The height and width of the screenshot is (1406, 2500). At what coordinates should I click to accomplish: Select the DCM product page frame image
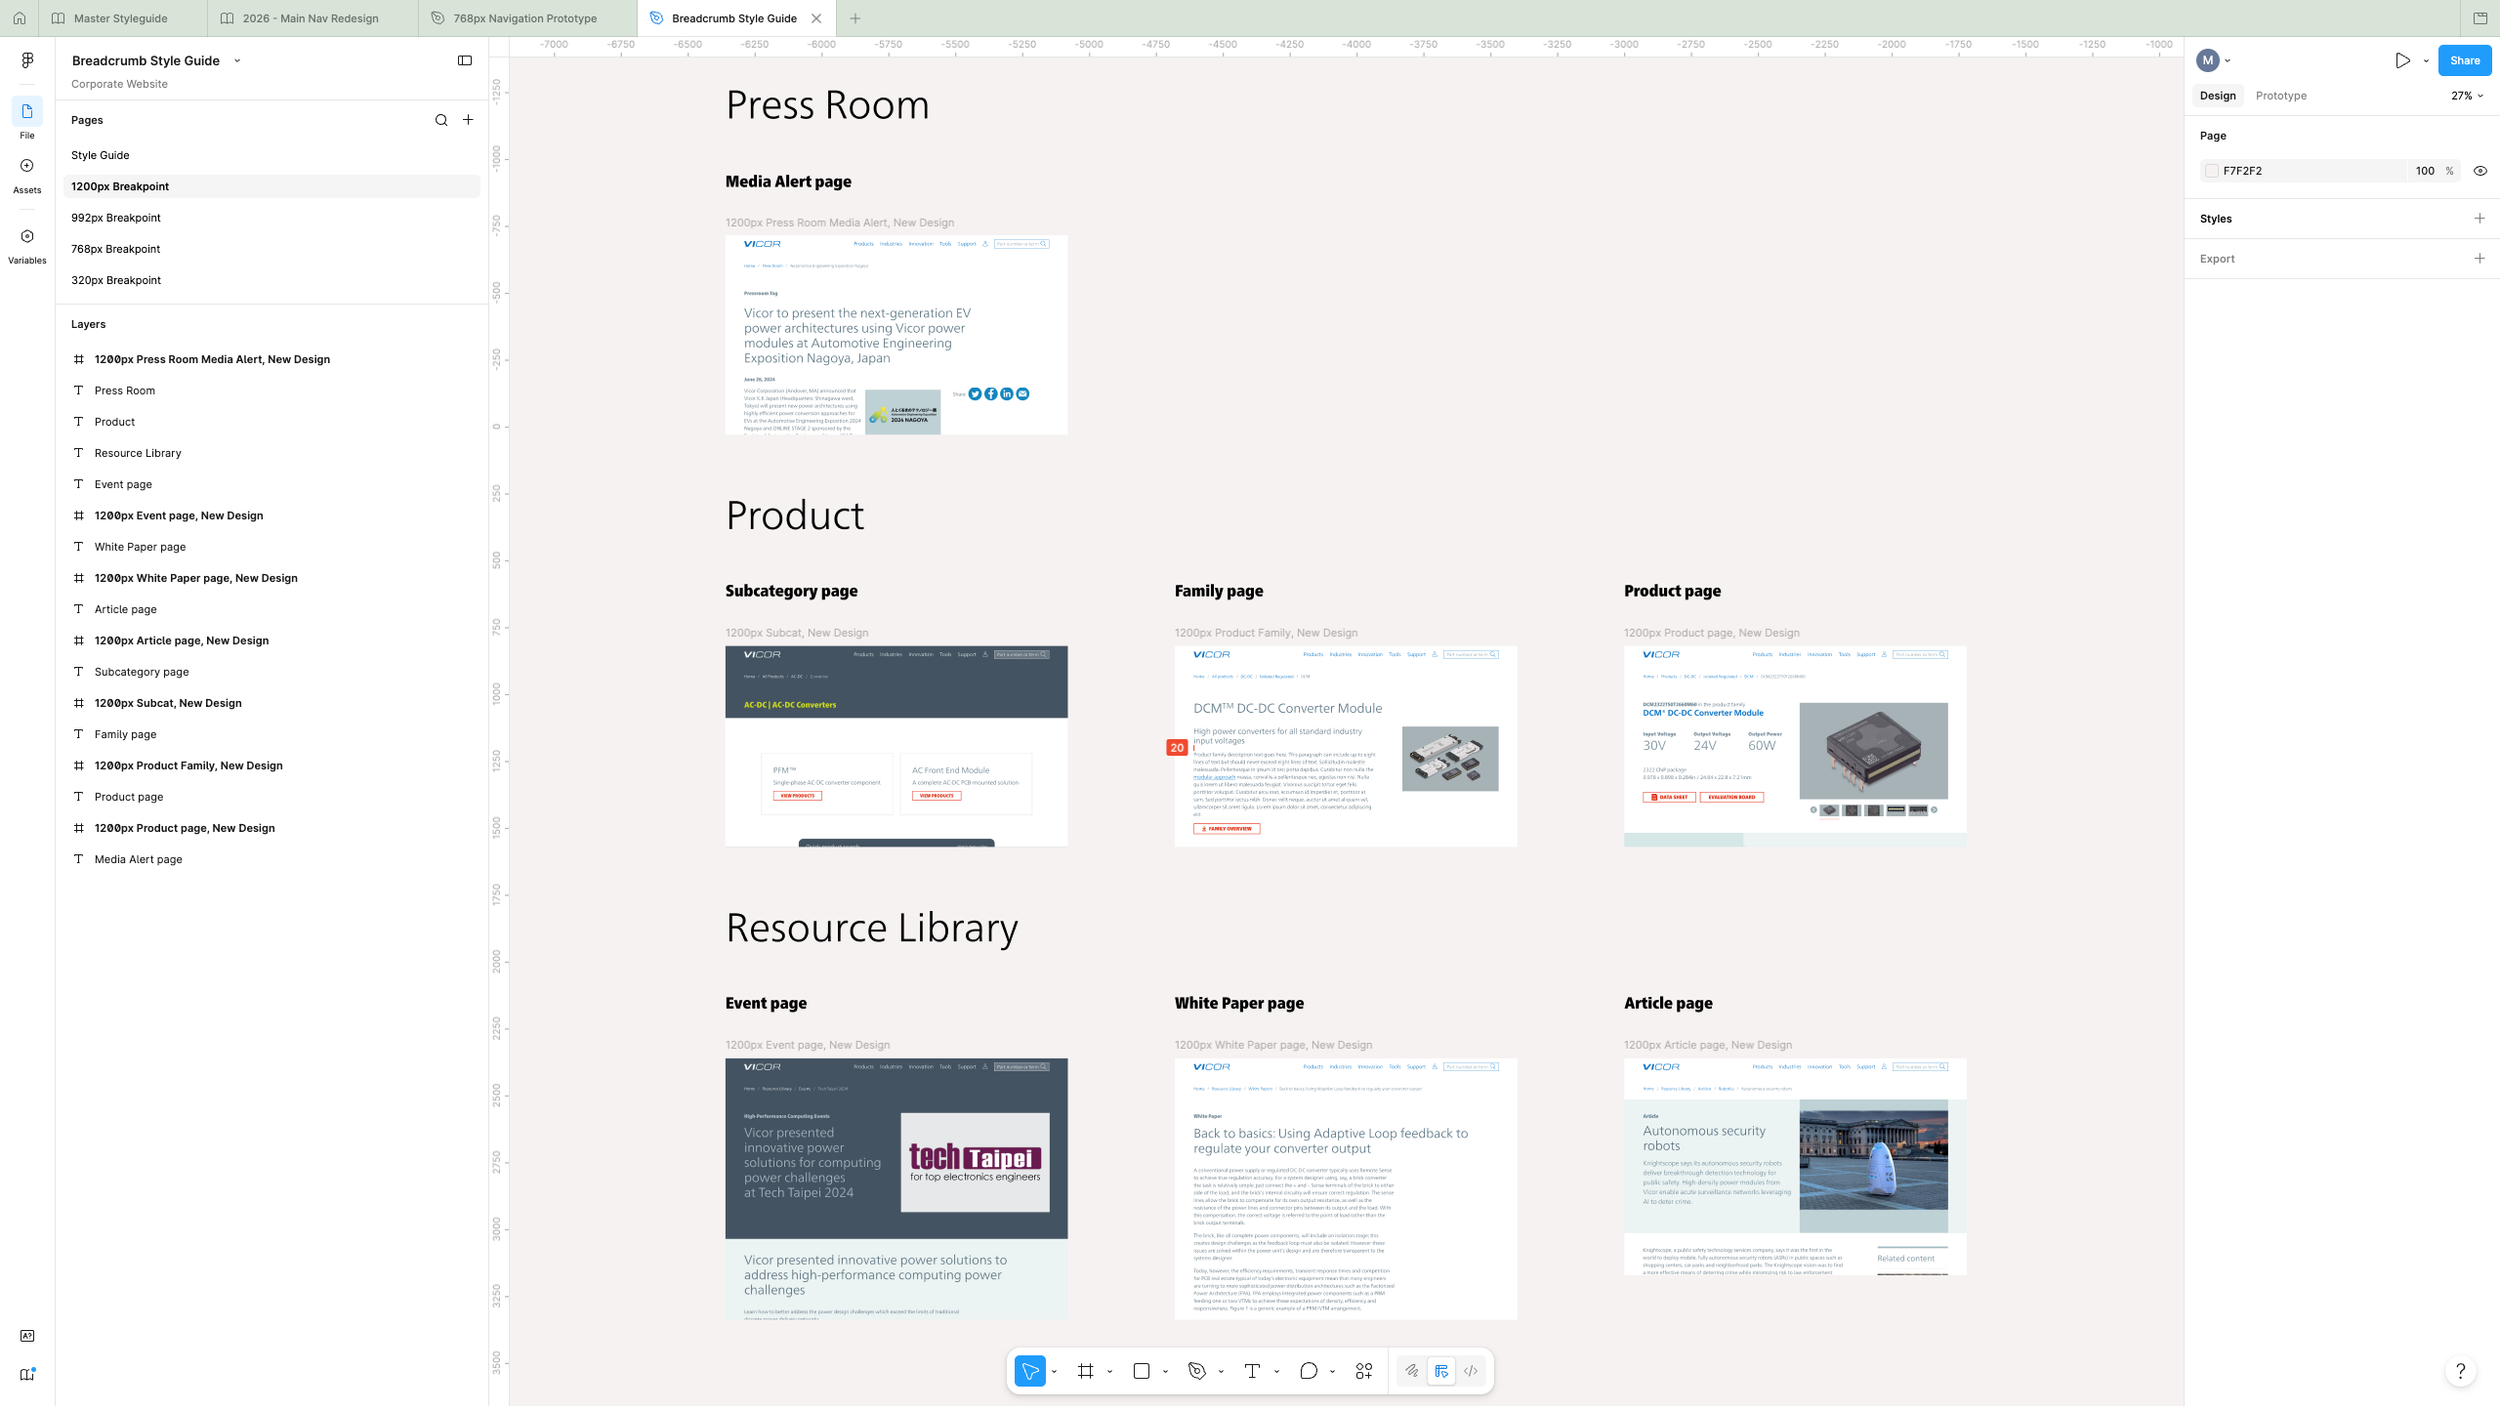(x=1872, y=750)
